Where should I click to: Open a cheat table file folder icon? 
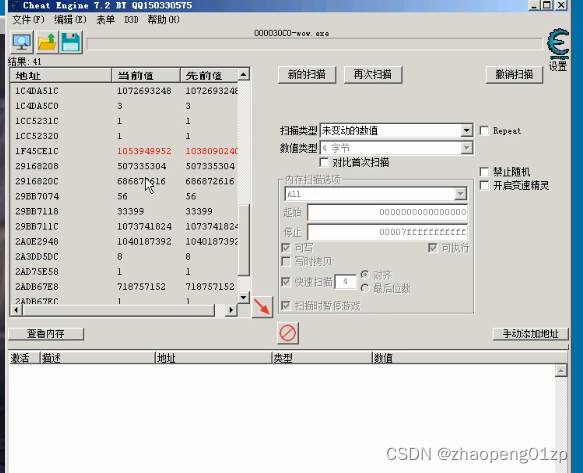click(x=46, y=42)
